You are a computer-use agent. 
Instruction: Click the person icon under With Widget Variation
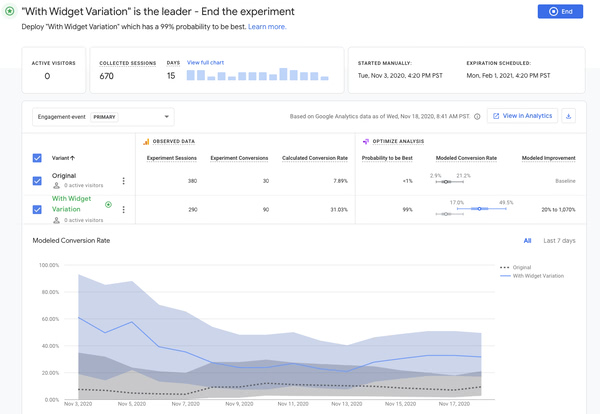(x=56, y=220)
